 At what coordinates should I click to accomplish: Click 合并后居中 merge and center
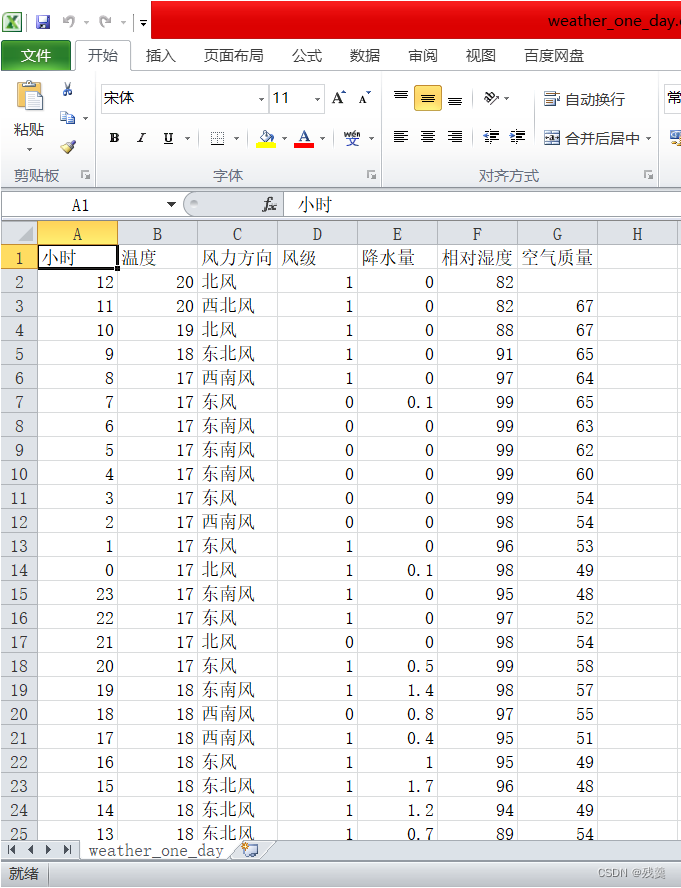(x=592, y=138)
